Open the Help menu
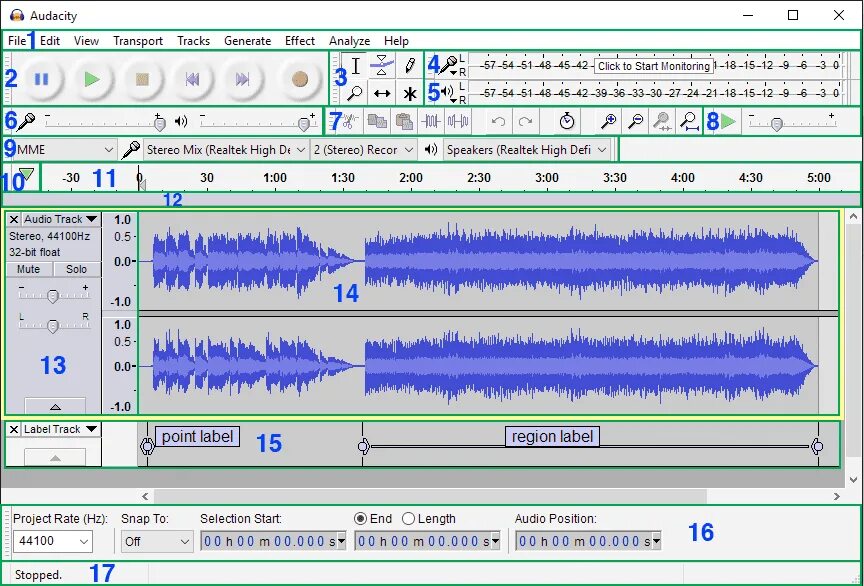Screen dimensions: 864x586 pos(396,41)
